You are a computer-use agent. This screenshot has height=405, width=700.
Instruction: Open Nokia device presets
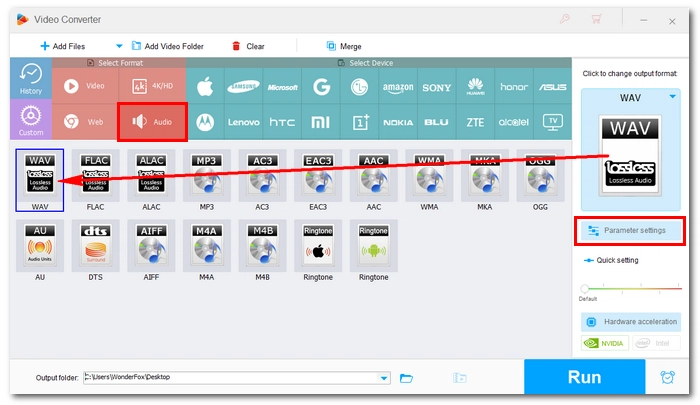[398, 122]
